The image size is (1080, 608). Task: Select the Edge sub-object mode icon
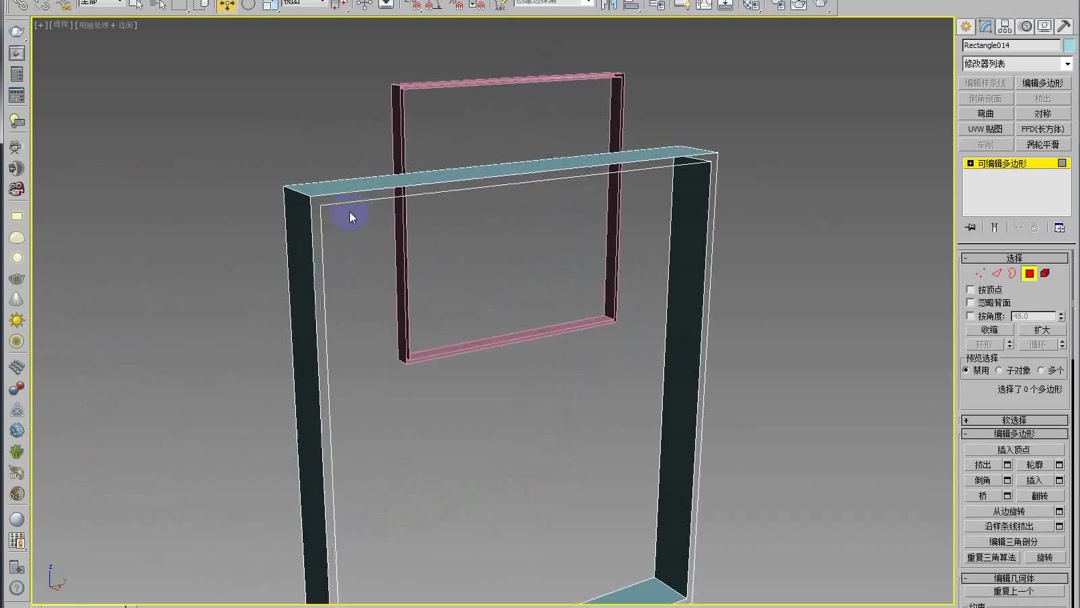pyautogui.click(x=997, y=272)
